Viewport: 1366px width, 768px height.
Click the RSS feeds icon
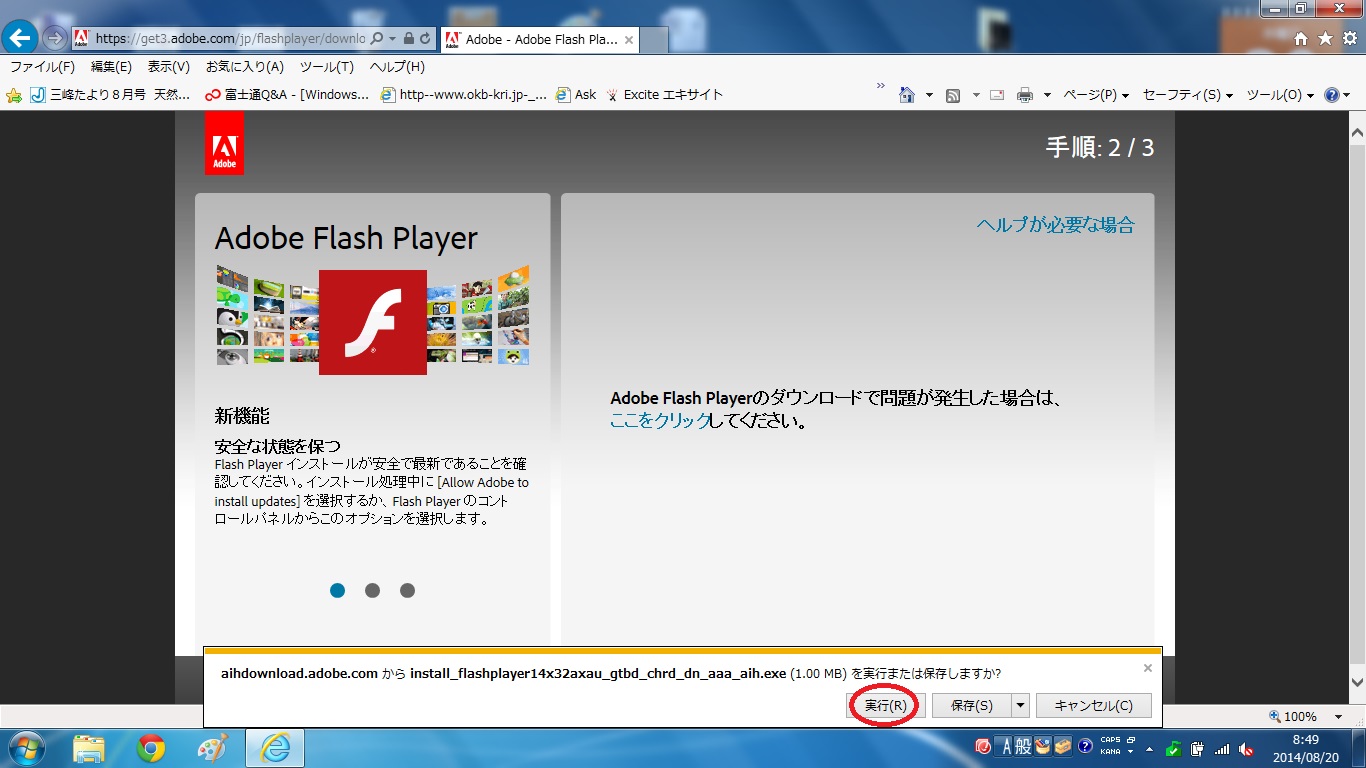coord(953,95)
